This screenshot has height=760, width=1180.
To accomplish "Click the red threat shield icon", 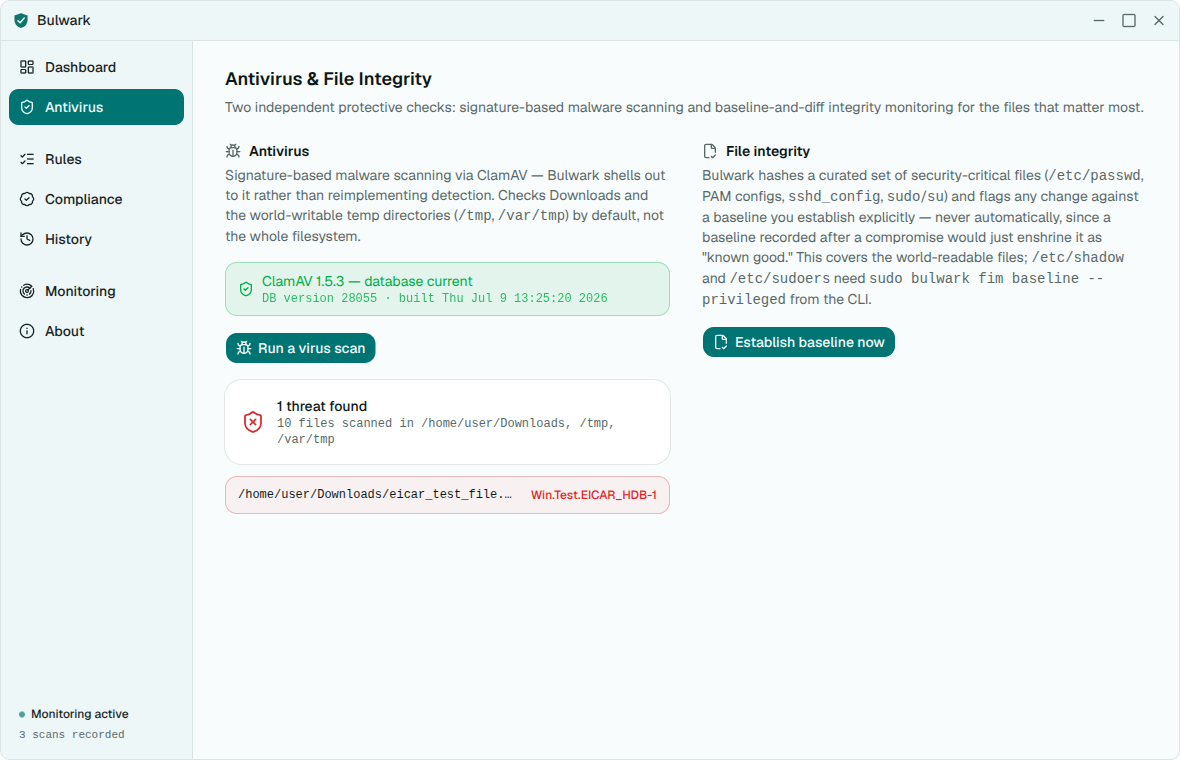I will [253, 422].
